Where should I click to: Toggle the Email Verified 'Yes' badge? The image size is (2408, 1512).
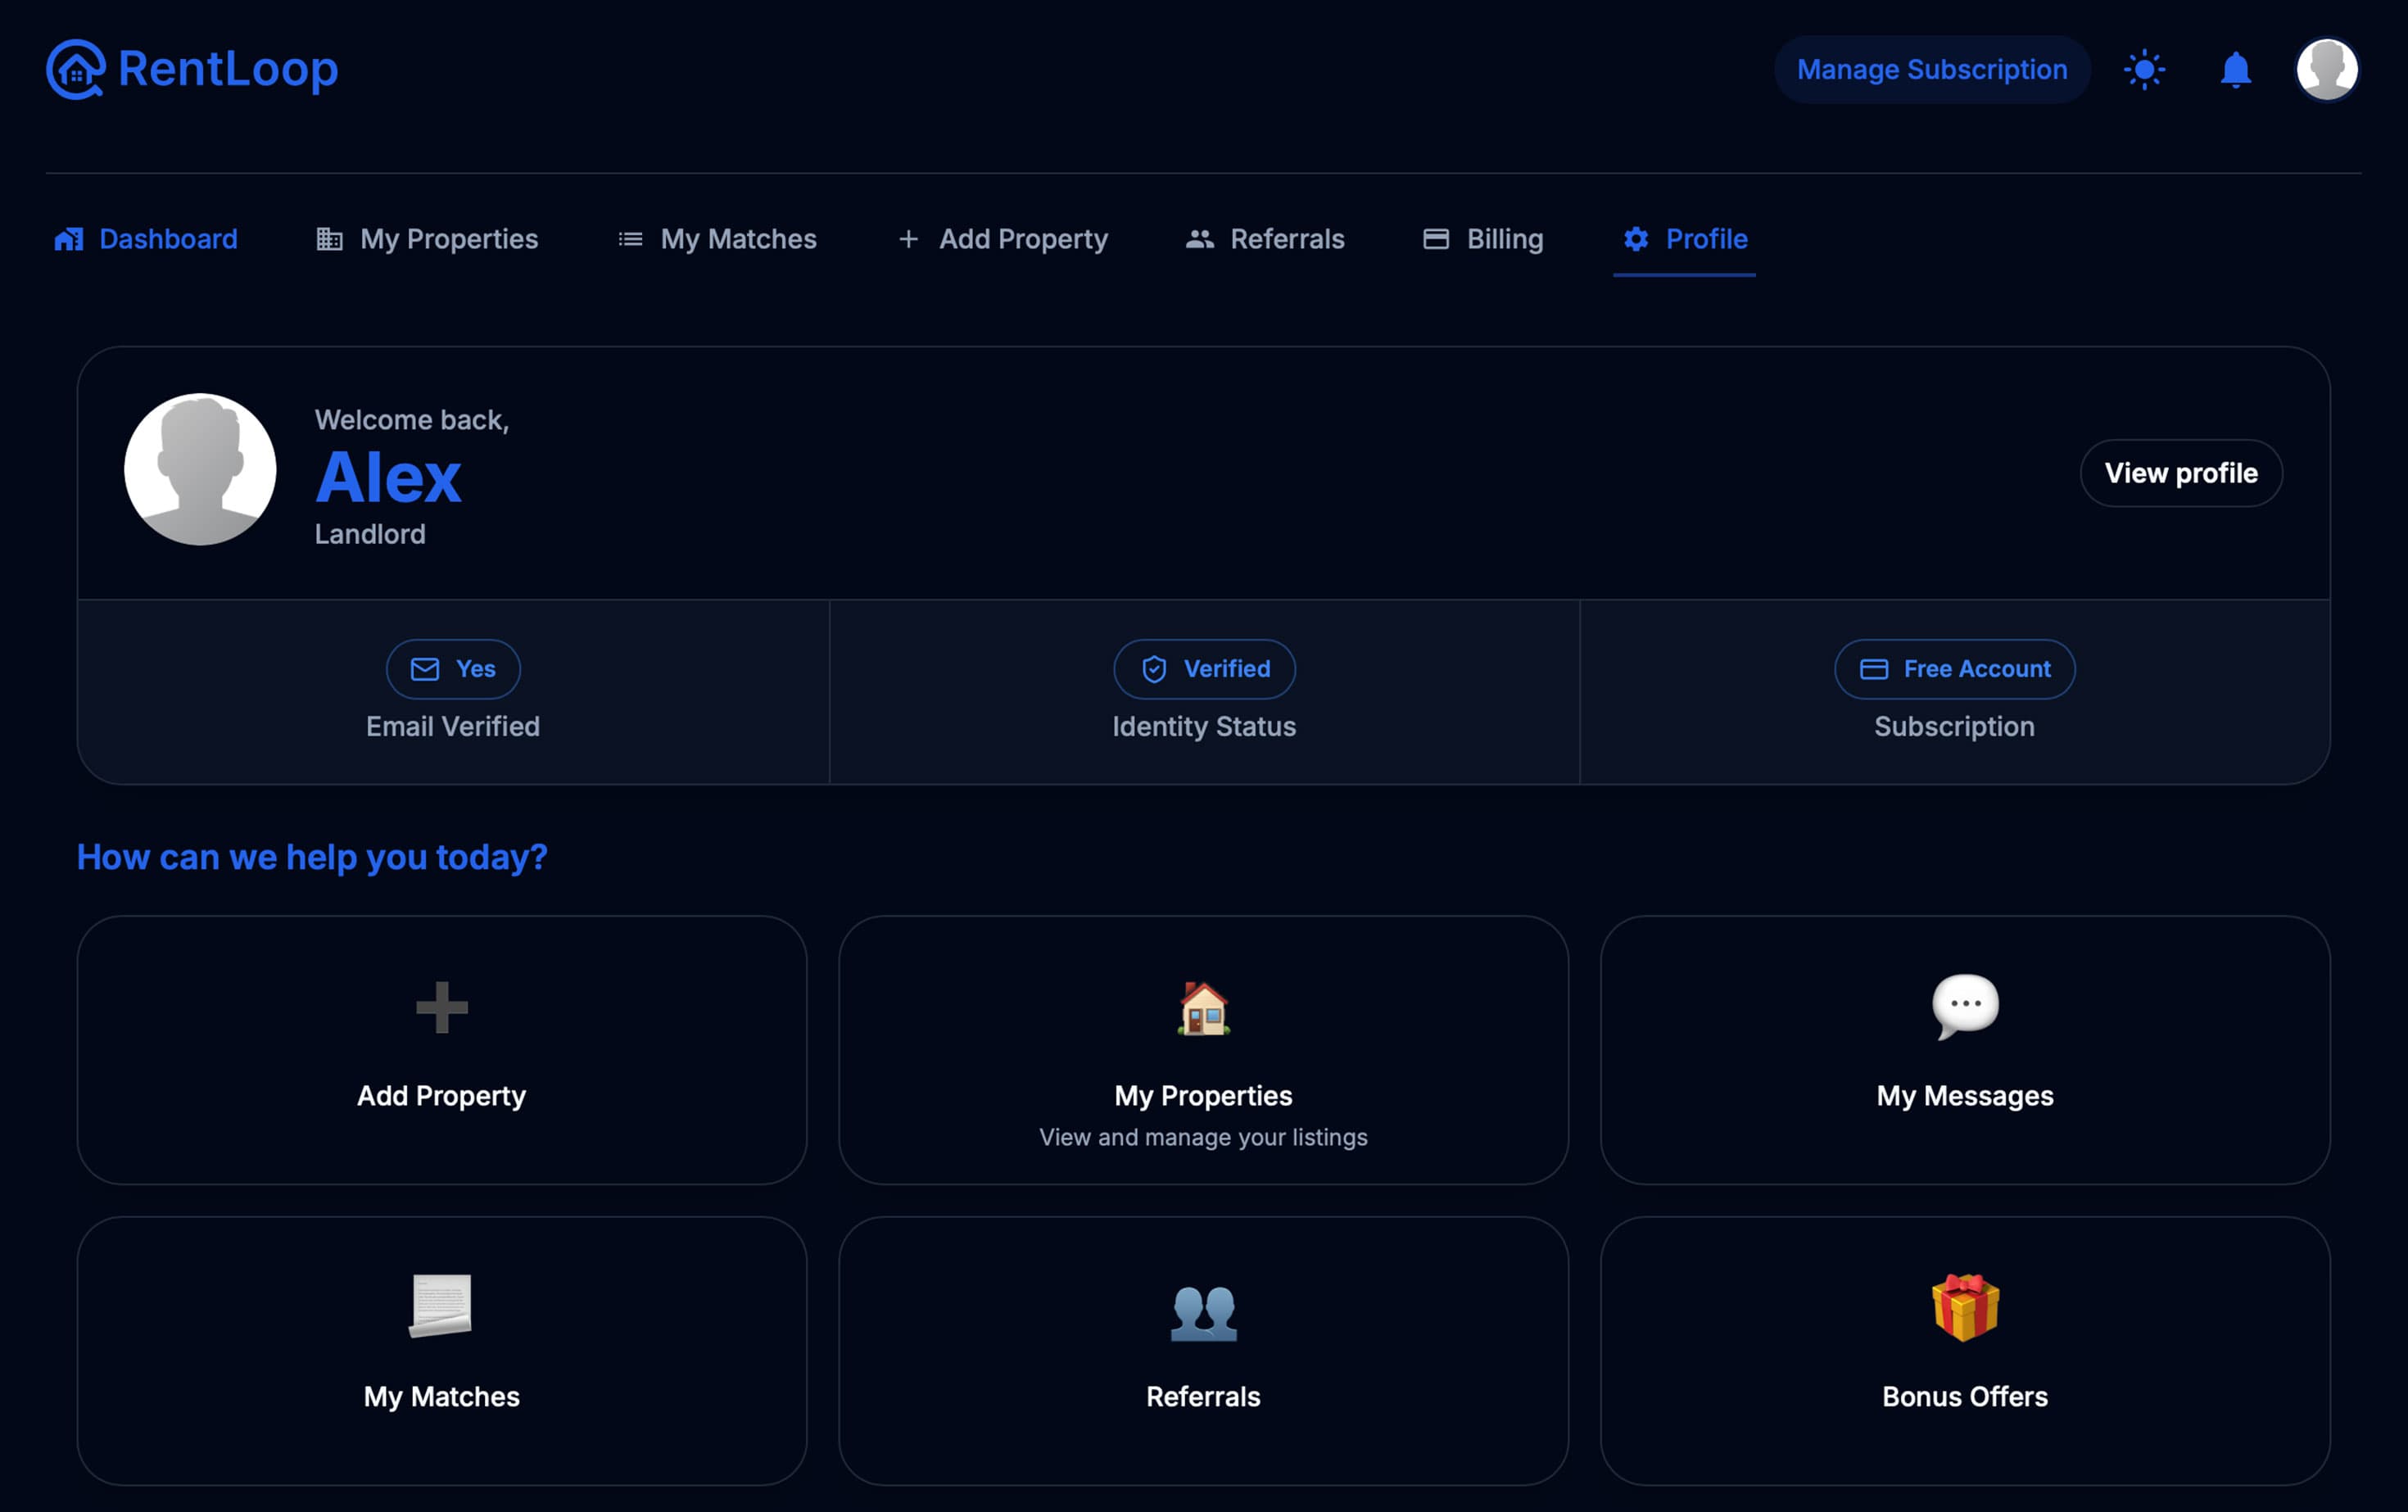452,669
